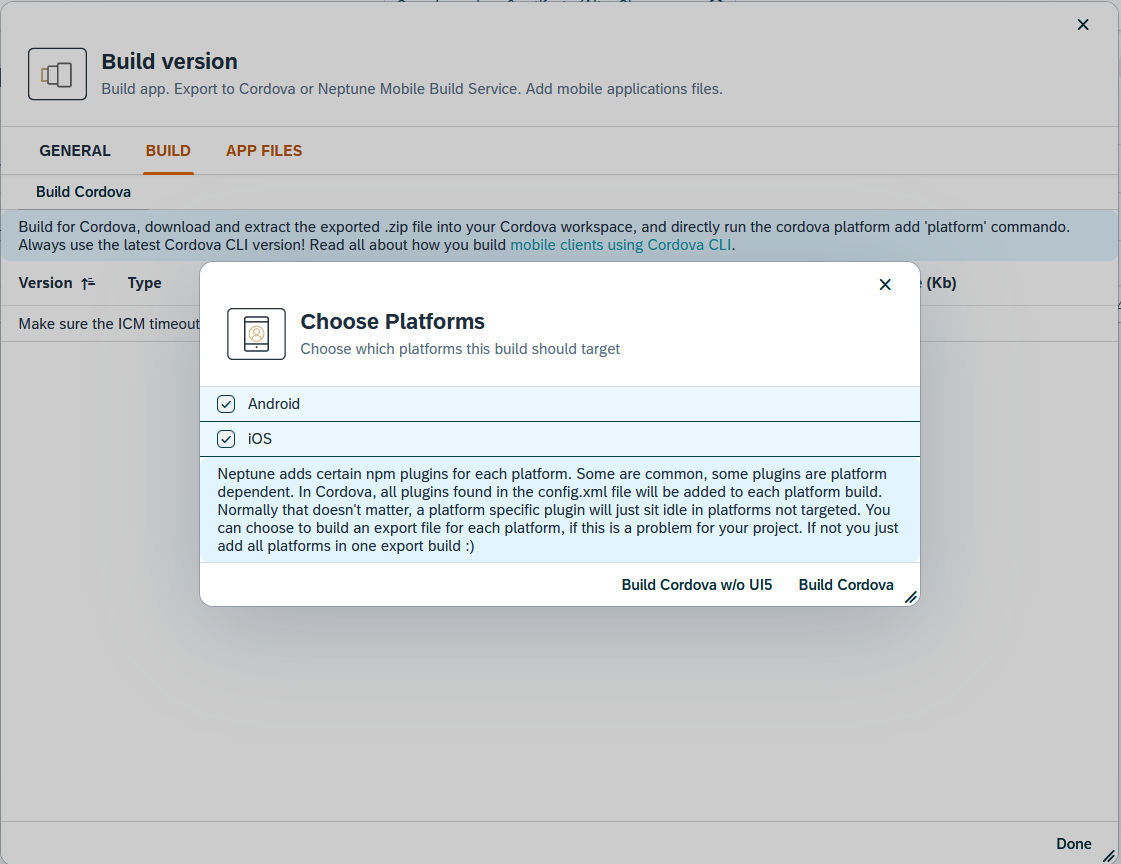Select the BUILD tab
This screenshot has width=1121, height=864.
[168, 150]
